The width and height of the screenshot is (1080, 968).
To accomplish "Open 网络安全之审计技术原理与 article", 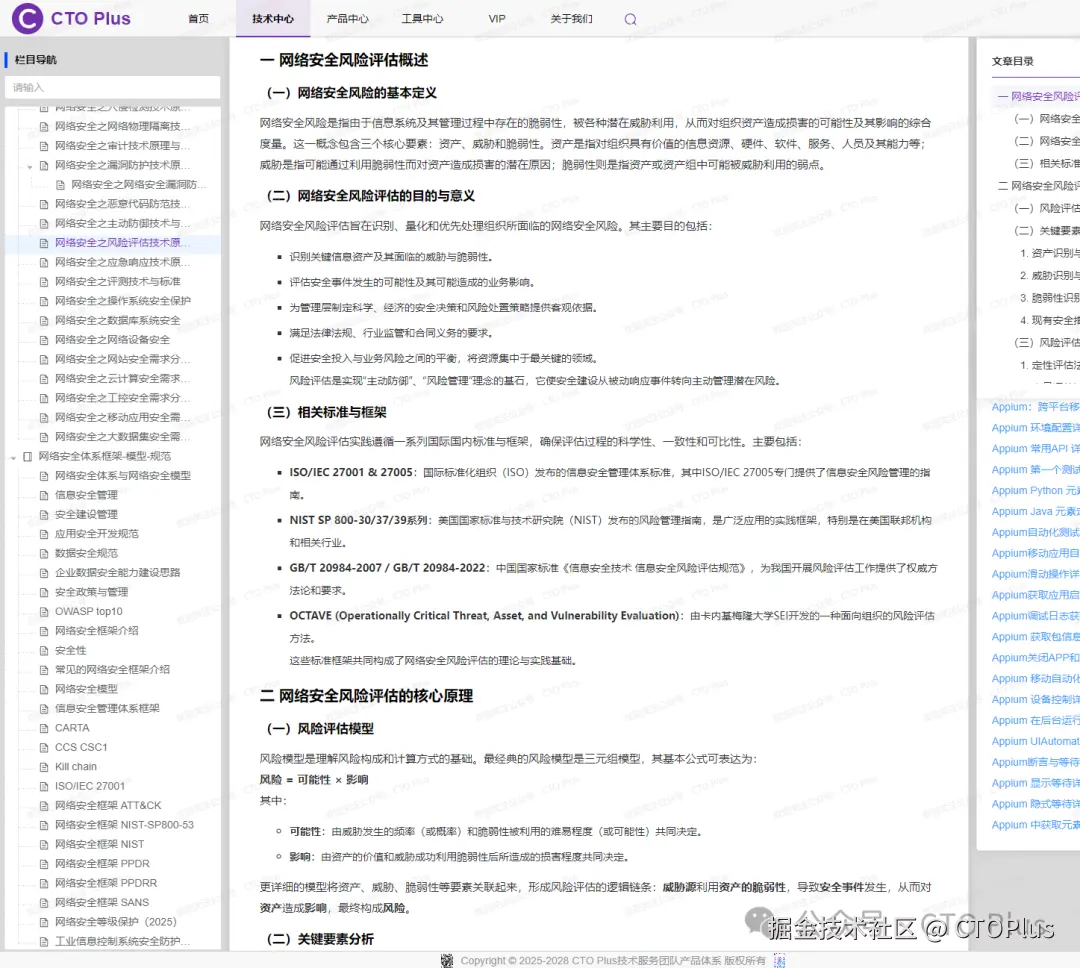I will click(122, 146).
